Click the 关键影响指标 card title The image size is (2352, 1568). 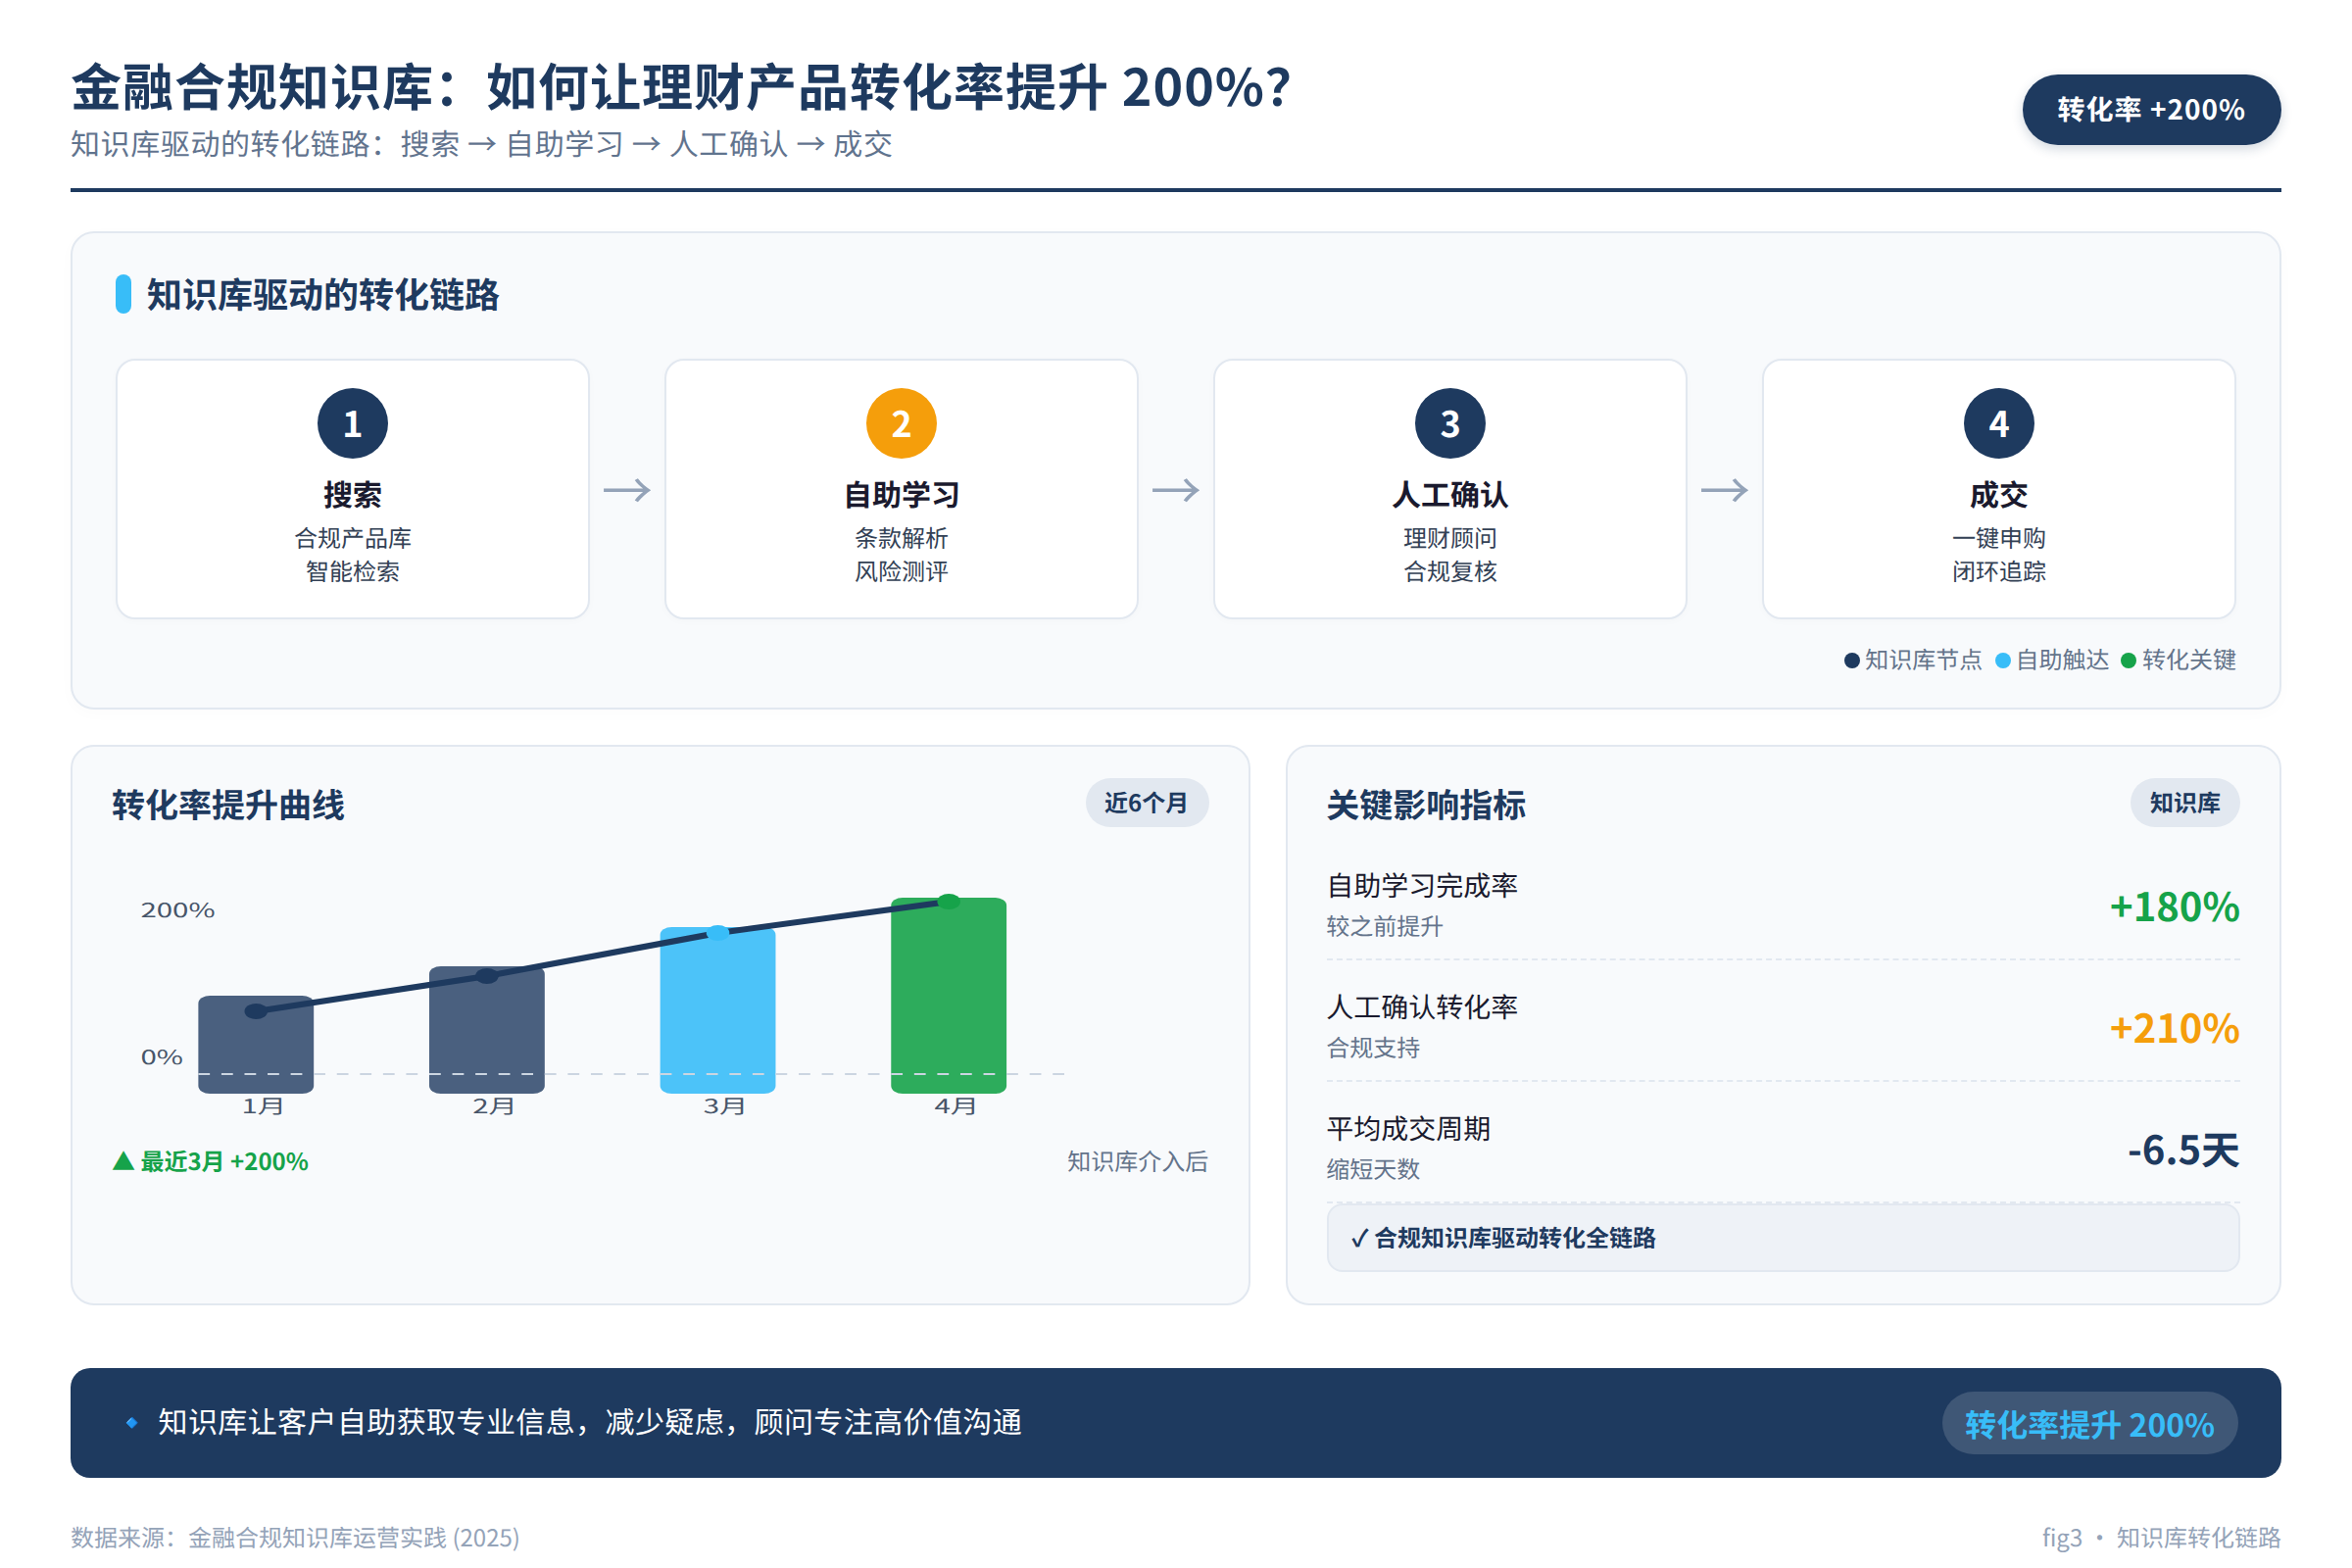1426,805
